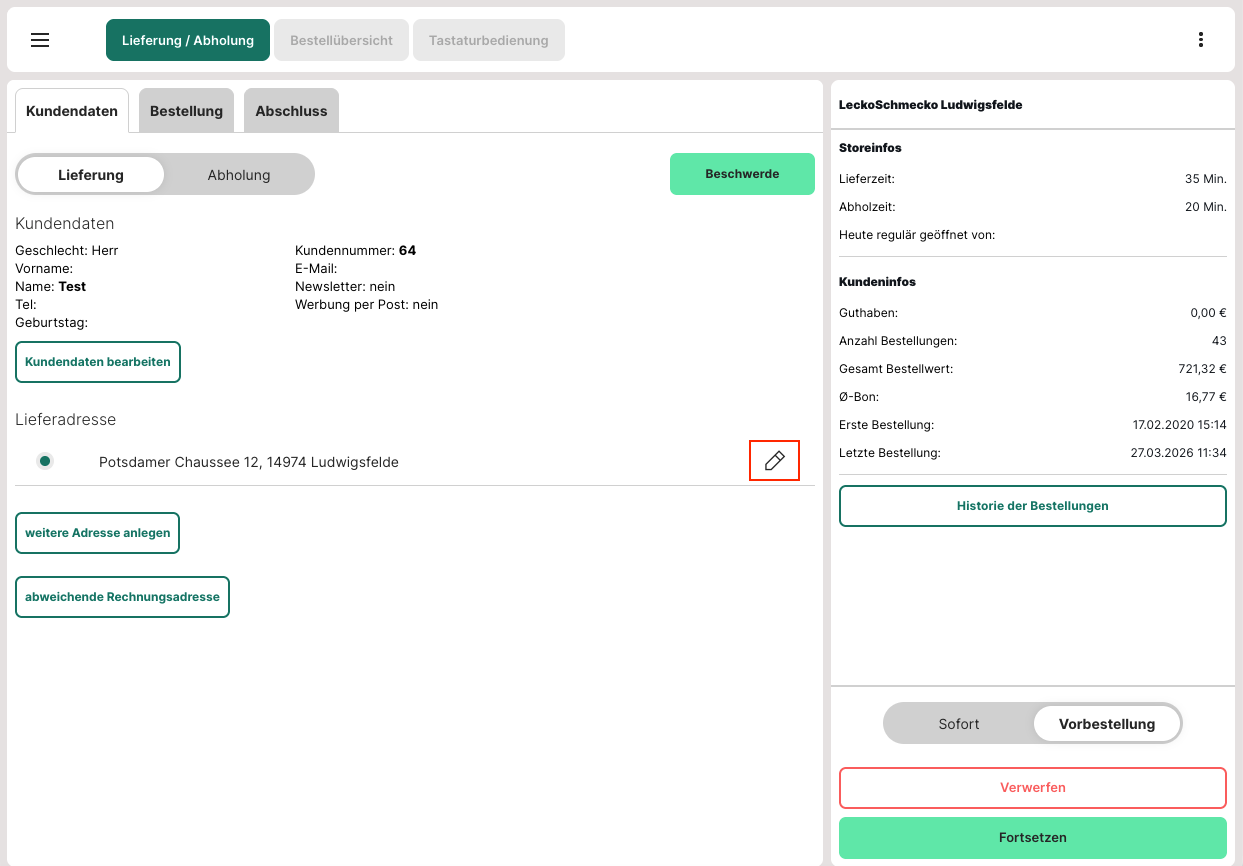Go to Bestellübersicht in top bar
Image resolution: width=1243 pixels, height=866 pixels.
click(341, 41)
